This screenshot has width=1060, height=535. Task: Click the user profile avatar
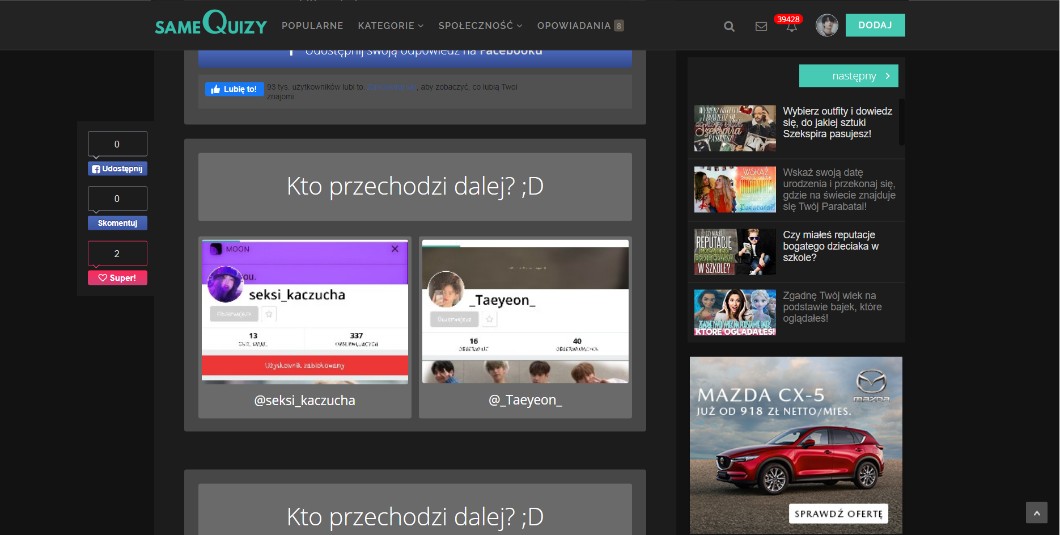[827, 26]
